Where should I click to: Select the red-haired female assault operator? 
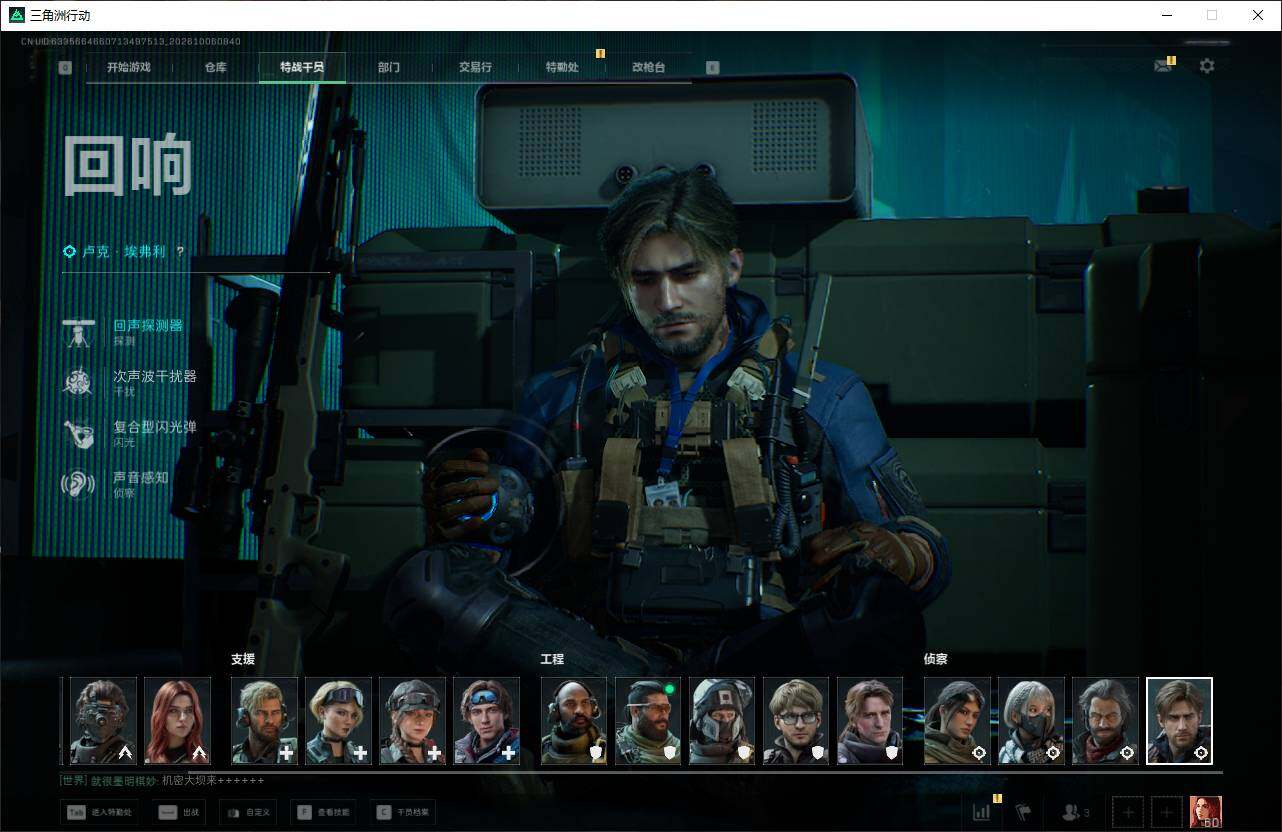click(178, 721)
